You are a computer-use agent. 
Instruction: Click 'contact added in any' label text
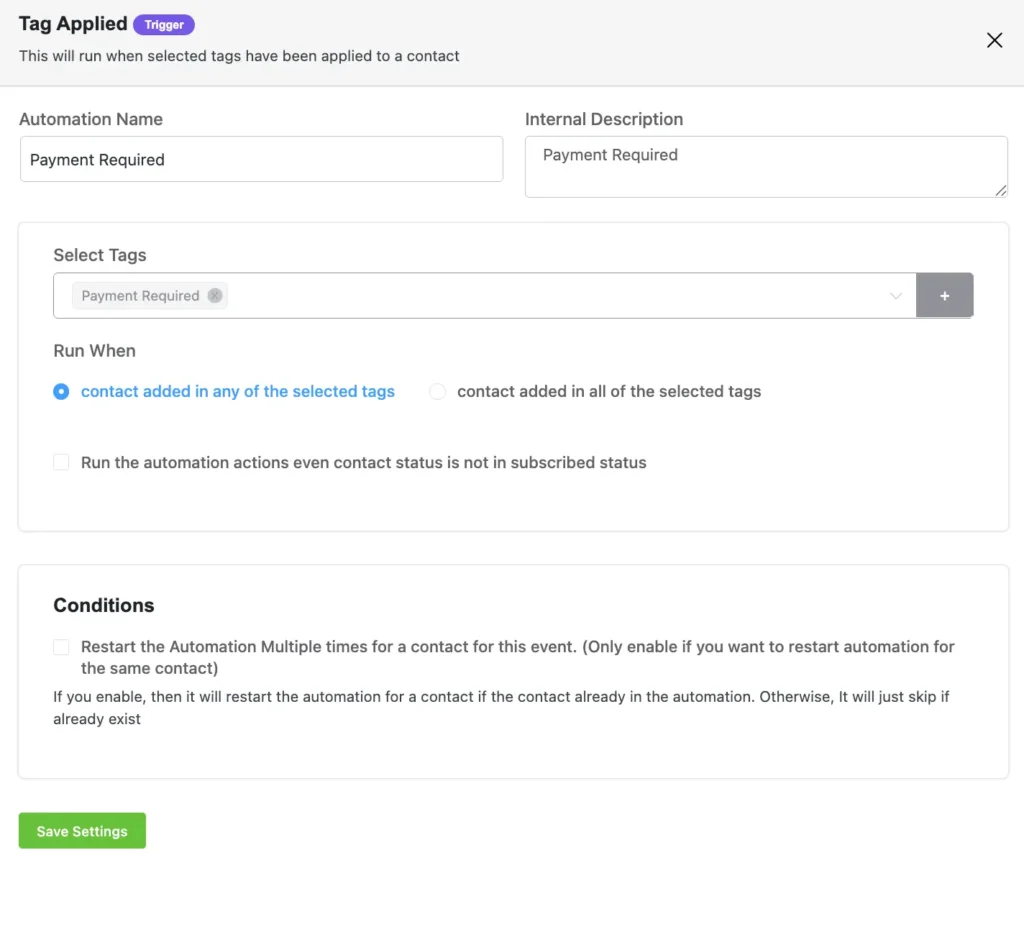coord(237,392)
